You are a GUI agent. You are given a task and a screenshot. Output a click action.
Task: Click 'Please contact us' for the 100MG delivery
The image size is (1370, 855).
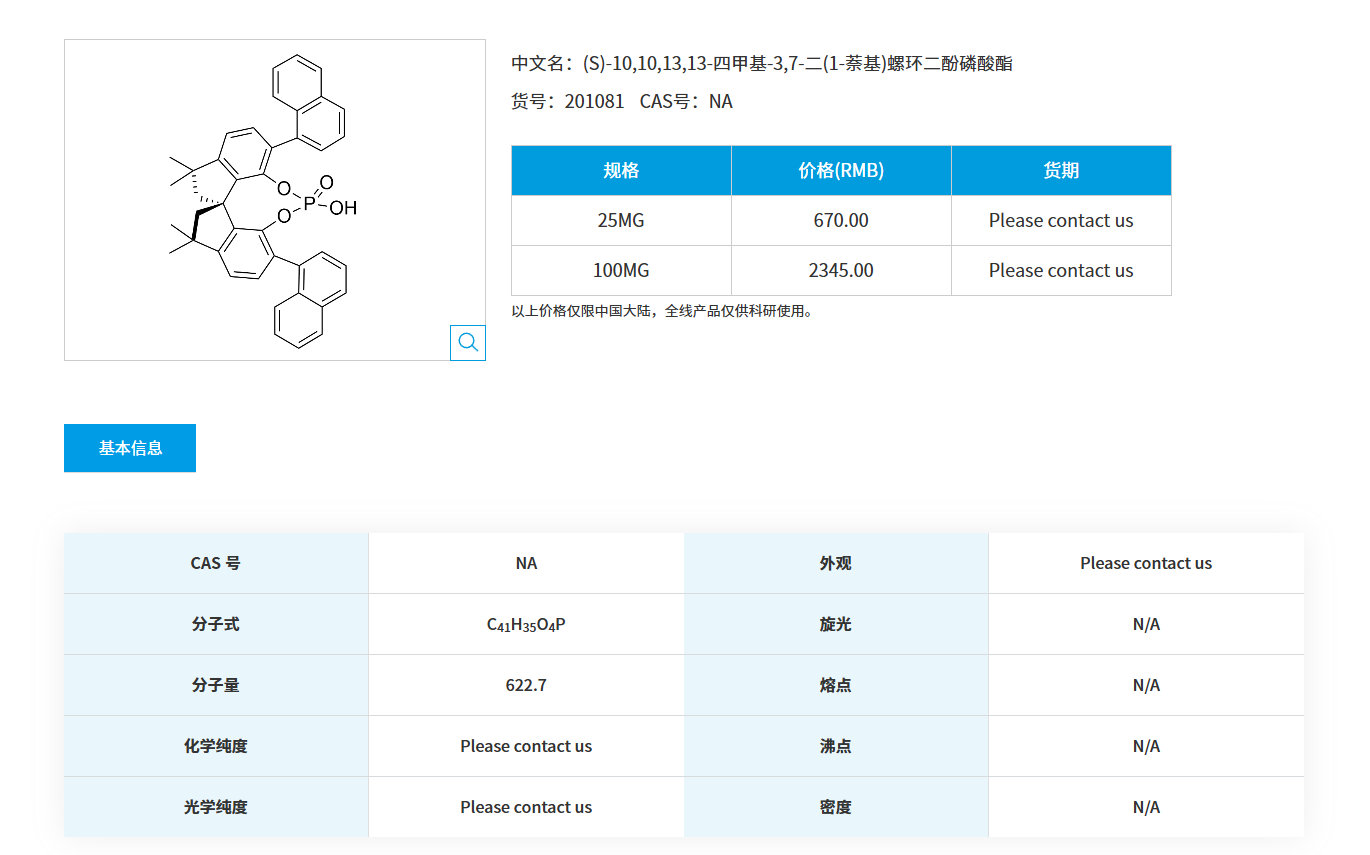click(1060, 270)
